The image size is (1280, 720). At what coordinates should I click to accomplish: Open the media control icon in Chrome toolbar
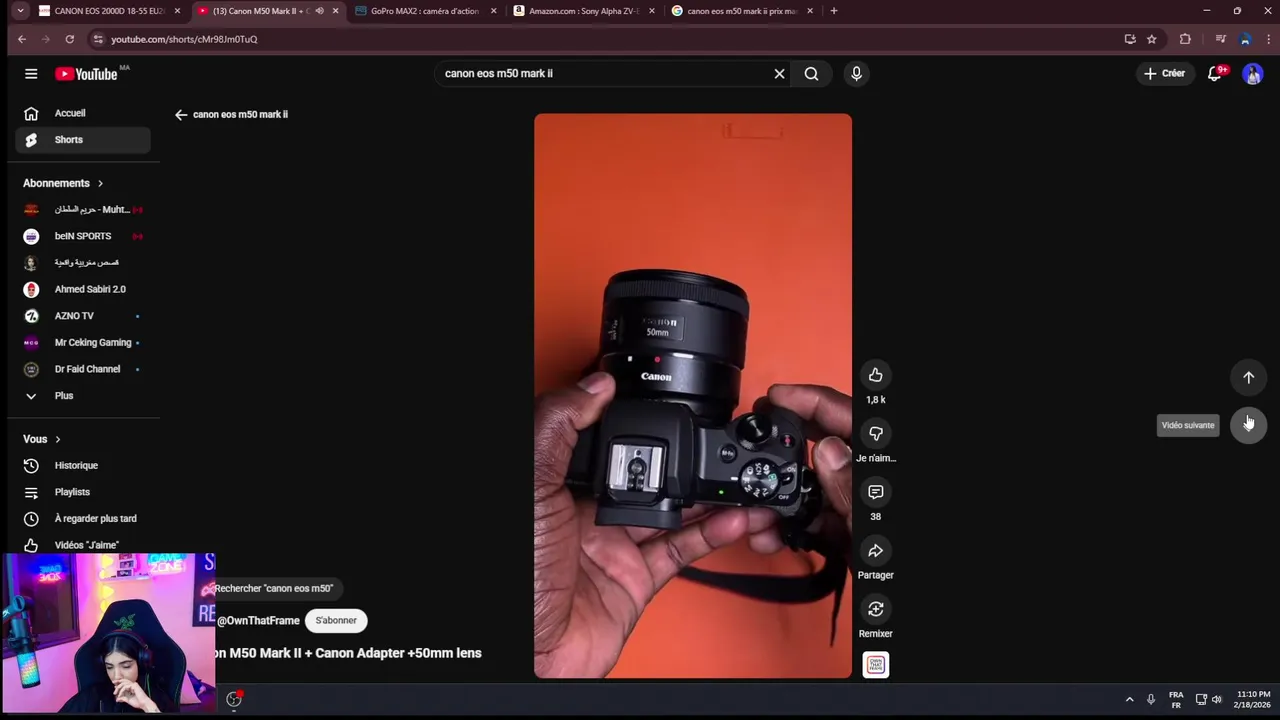tap(1221, 39)
